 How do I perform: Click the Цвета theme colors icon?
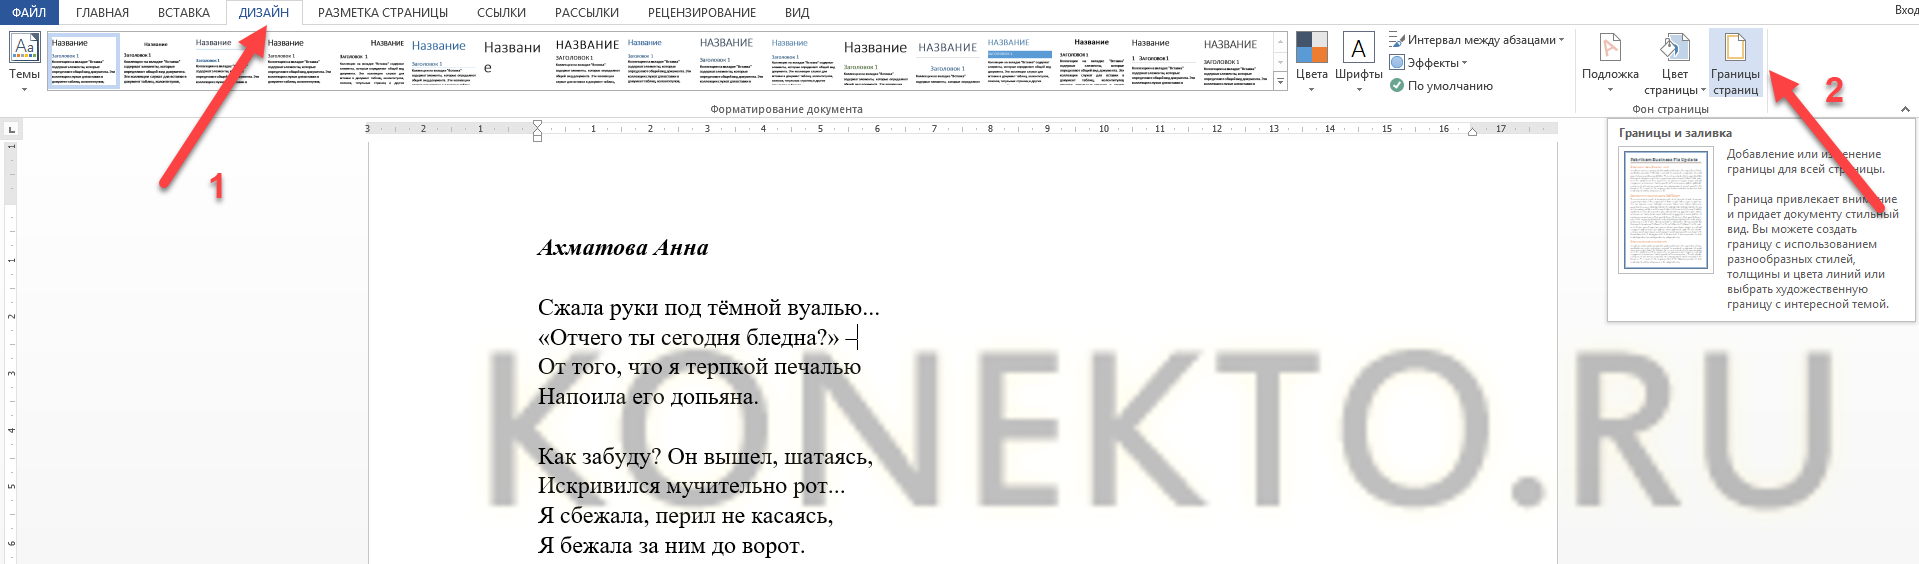tap(1311, 48)
